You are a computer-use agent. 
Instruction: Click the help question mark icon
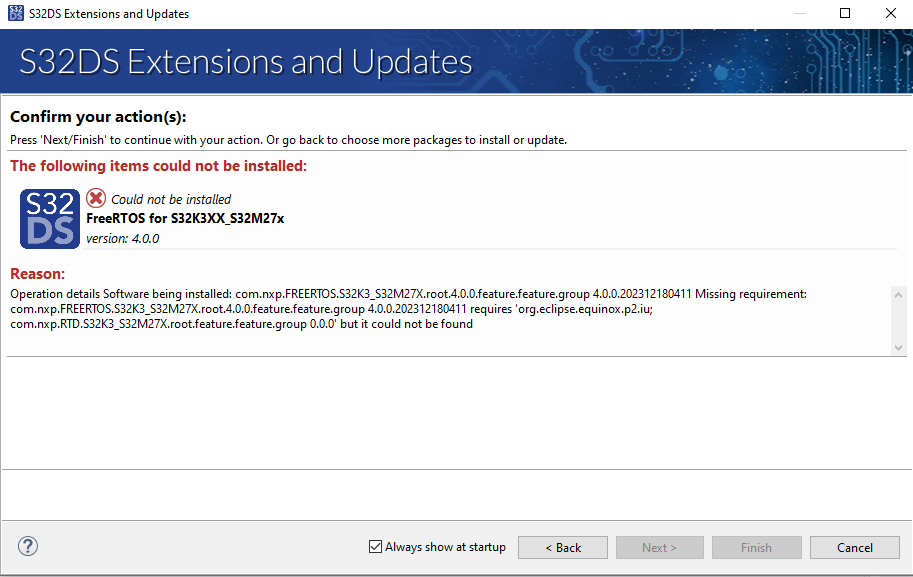(27, 546)
